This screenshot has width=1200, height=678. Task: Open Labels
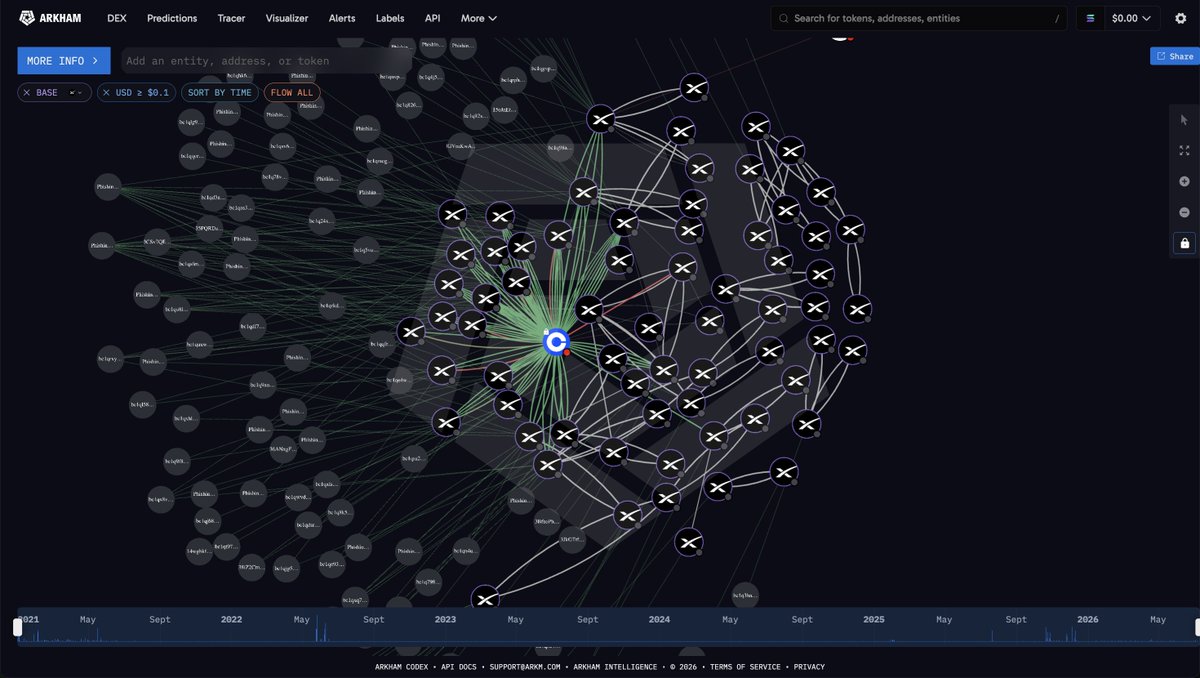click(390, 18)
